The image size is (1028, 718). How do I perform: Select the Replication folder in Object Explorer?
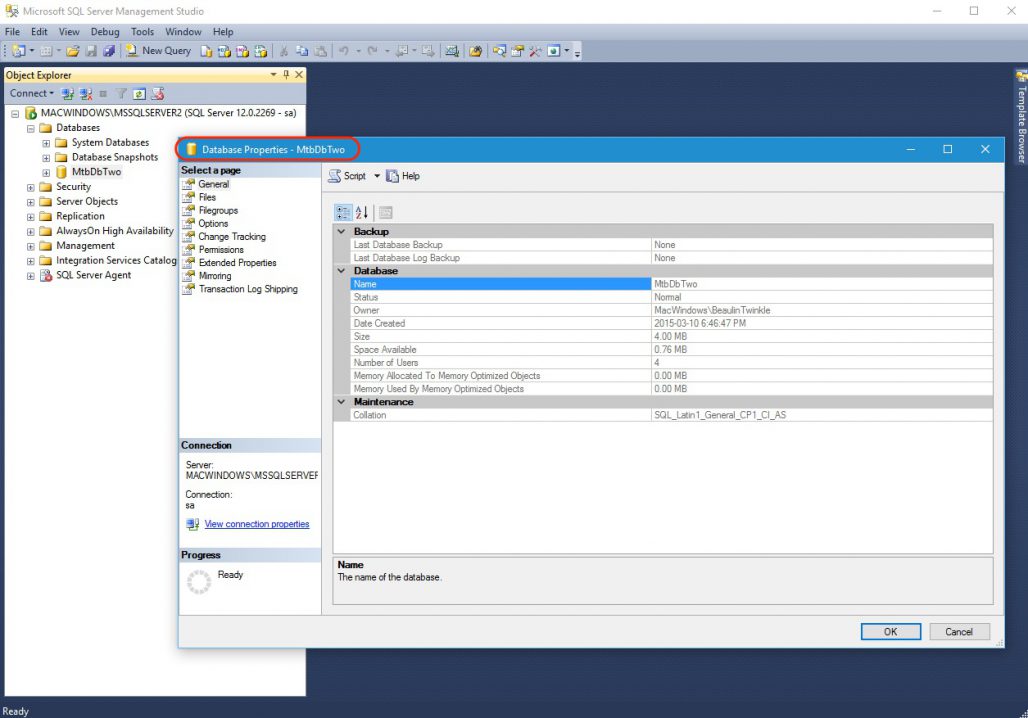click(x=80, y=216)
